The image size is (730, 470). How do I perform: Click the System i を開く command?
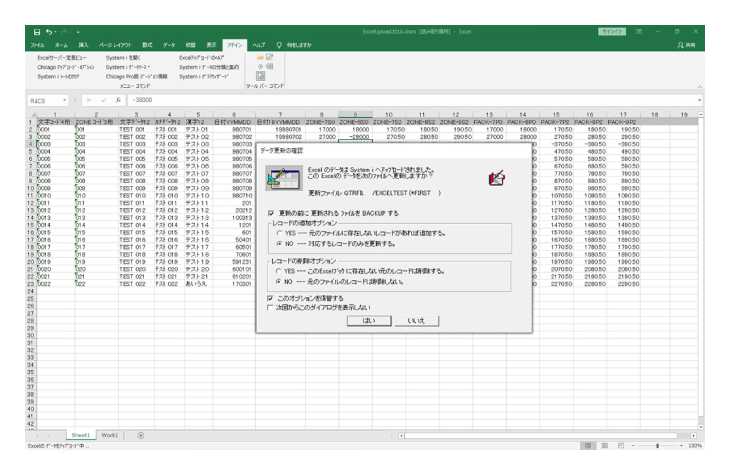(123, 58)
